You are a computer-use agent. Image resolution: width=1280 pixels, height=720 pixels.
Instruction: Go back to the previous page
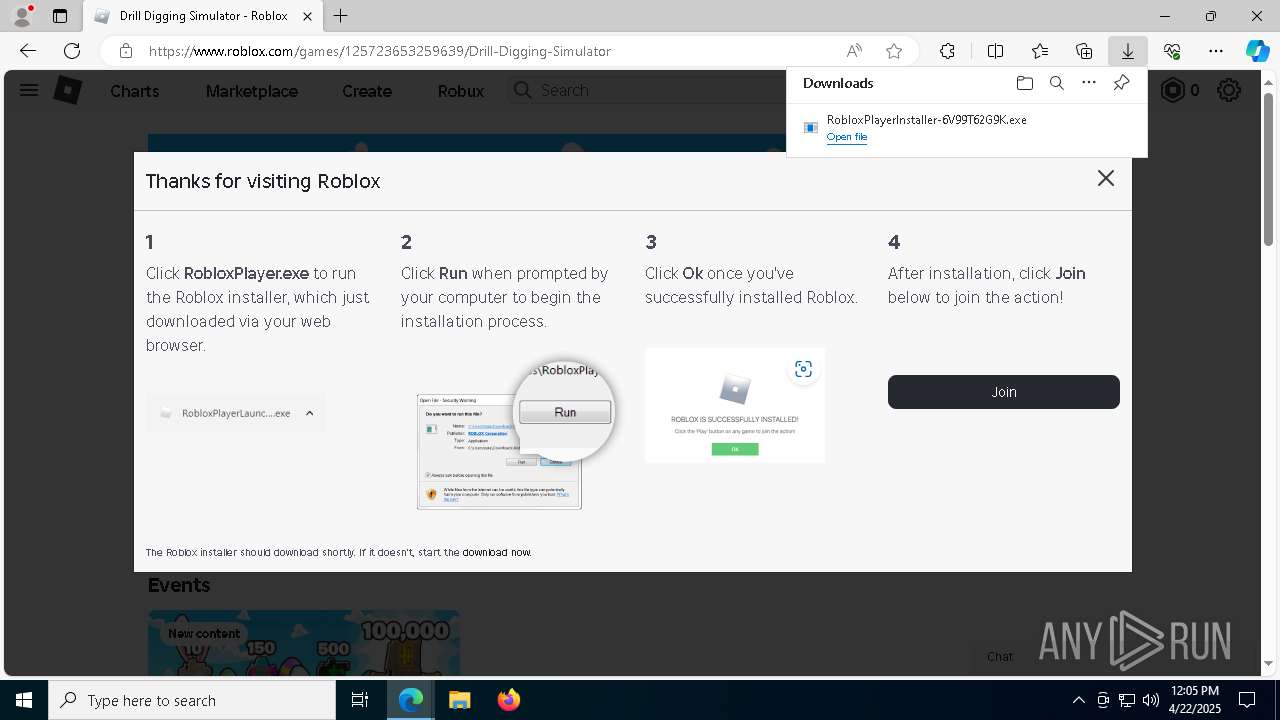point(28,51)
